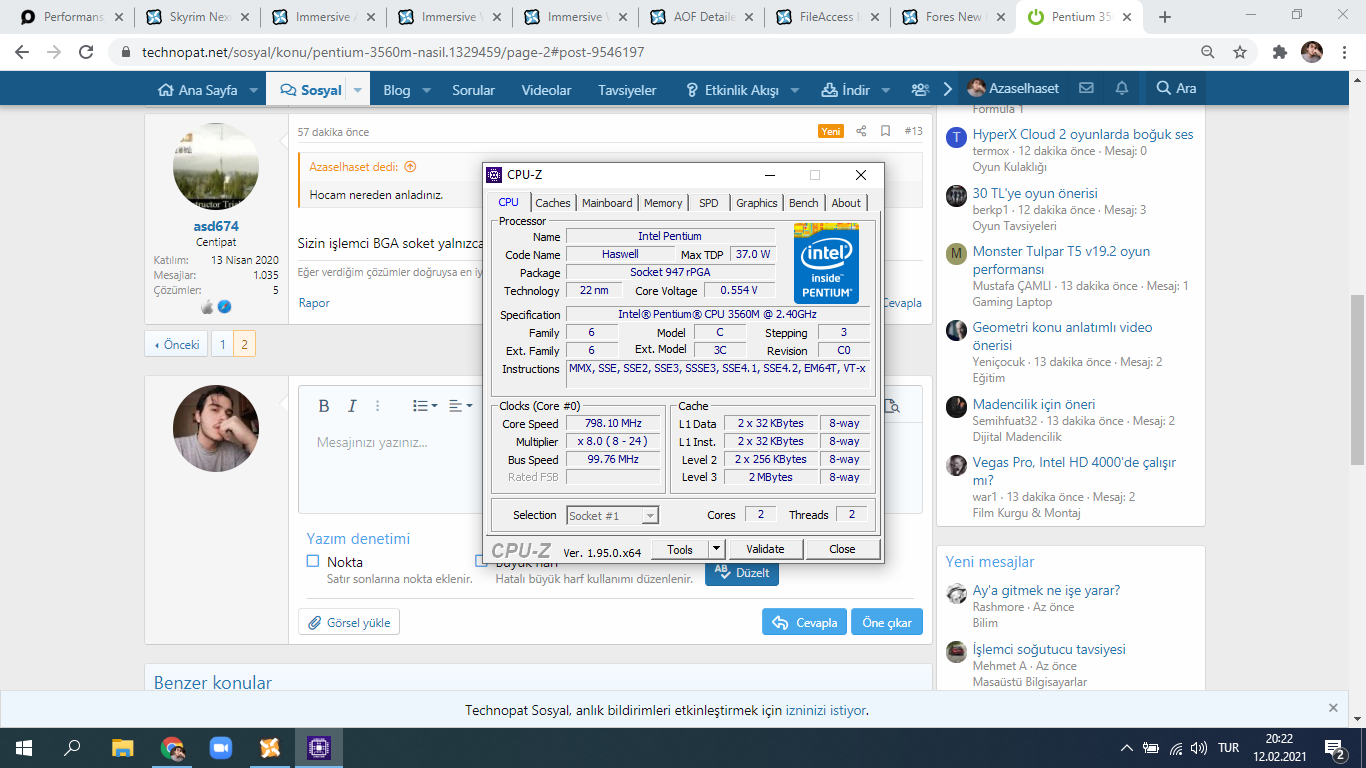
Task: Jump to quoted post via the up-arrow icon
Action: (x=410, y=167)
